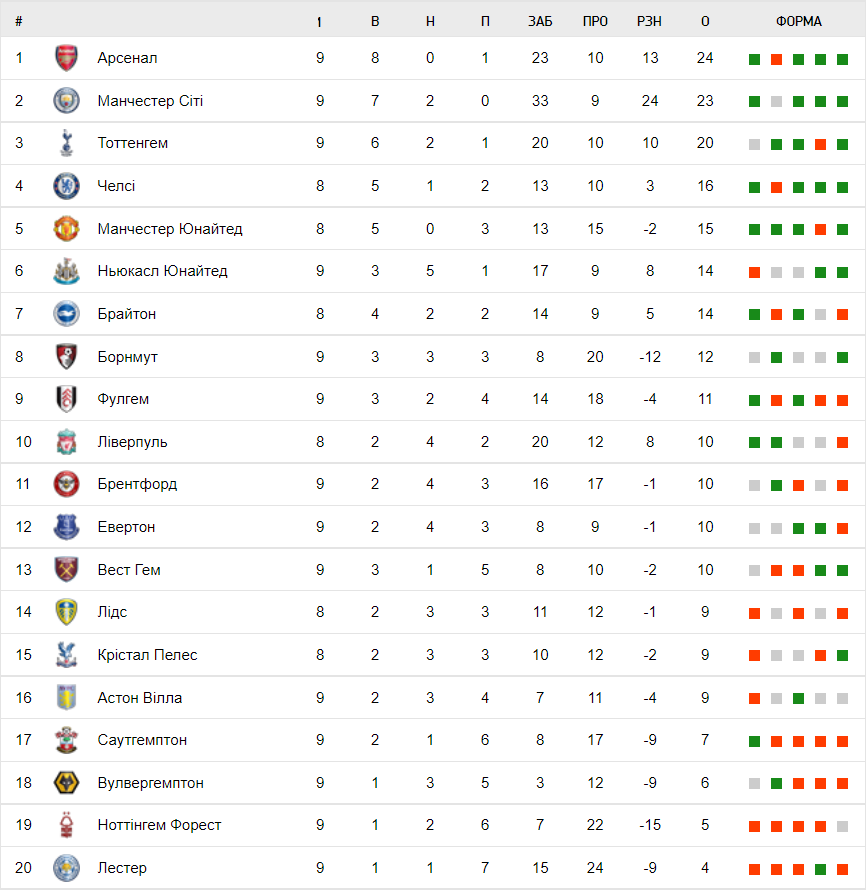Open the Tottenham crest icon

coord(66,143)
